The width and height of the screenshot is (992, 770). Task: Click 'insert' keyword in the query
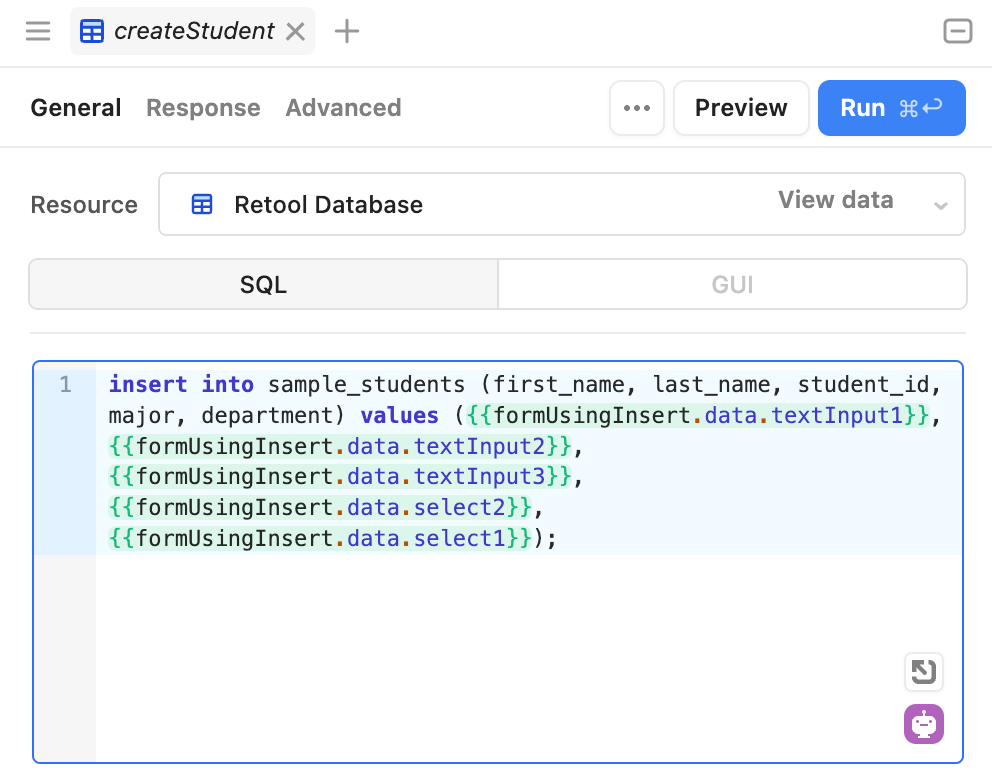(x=148, y=384)
